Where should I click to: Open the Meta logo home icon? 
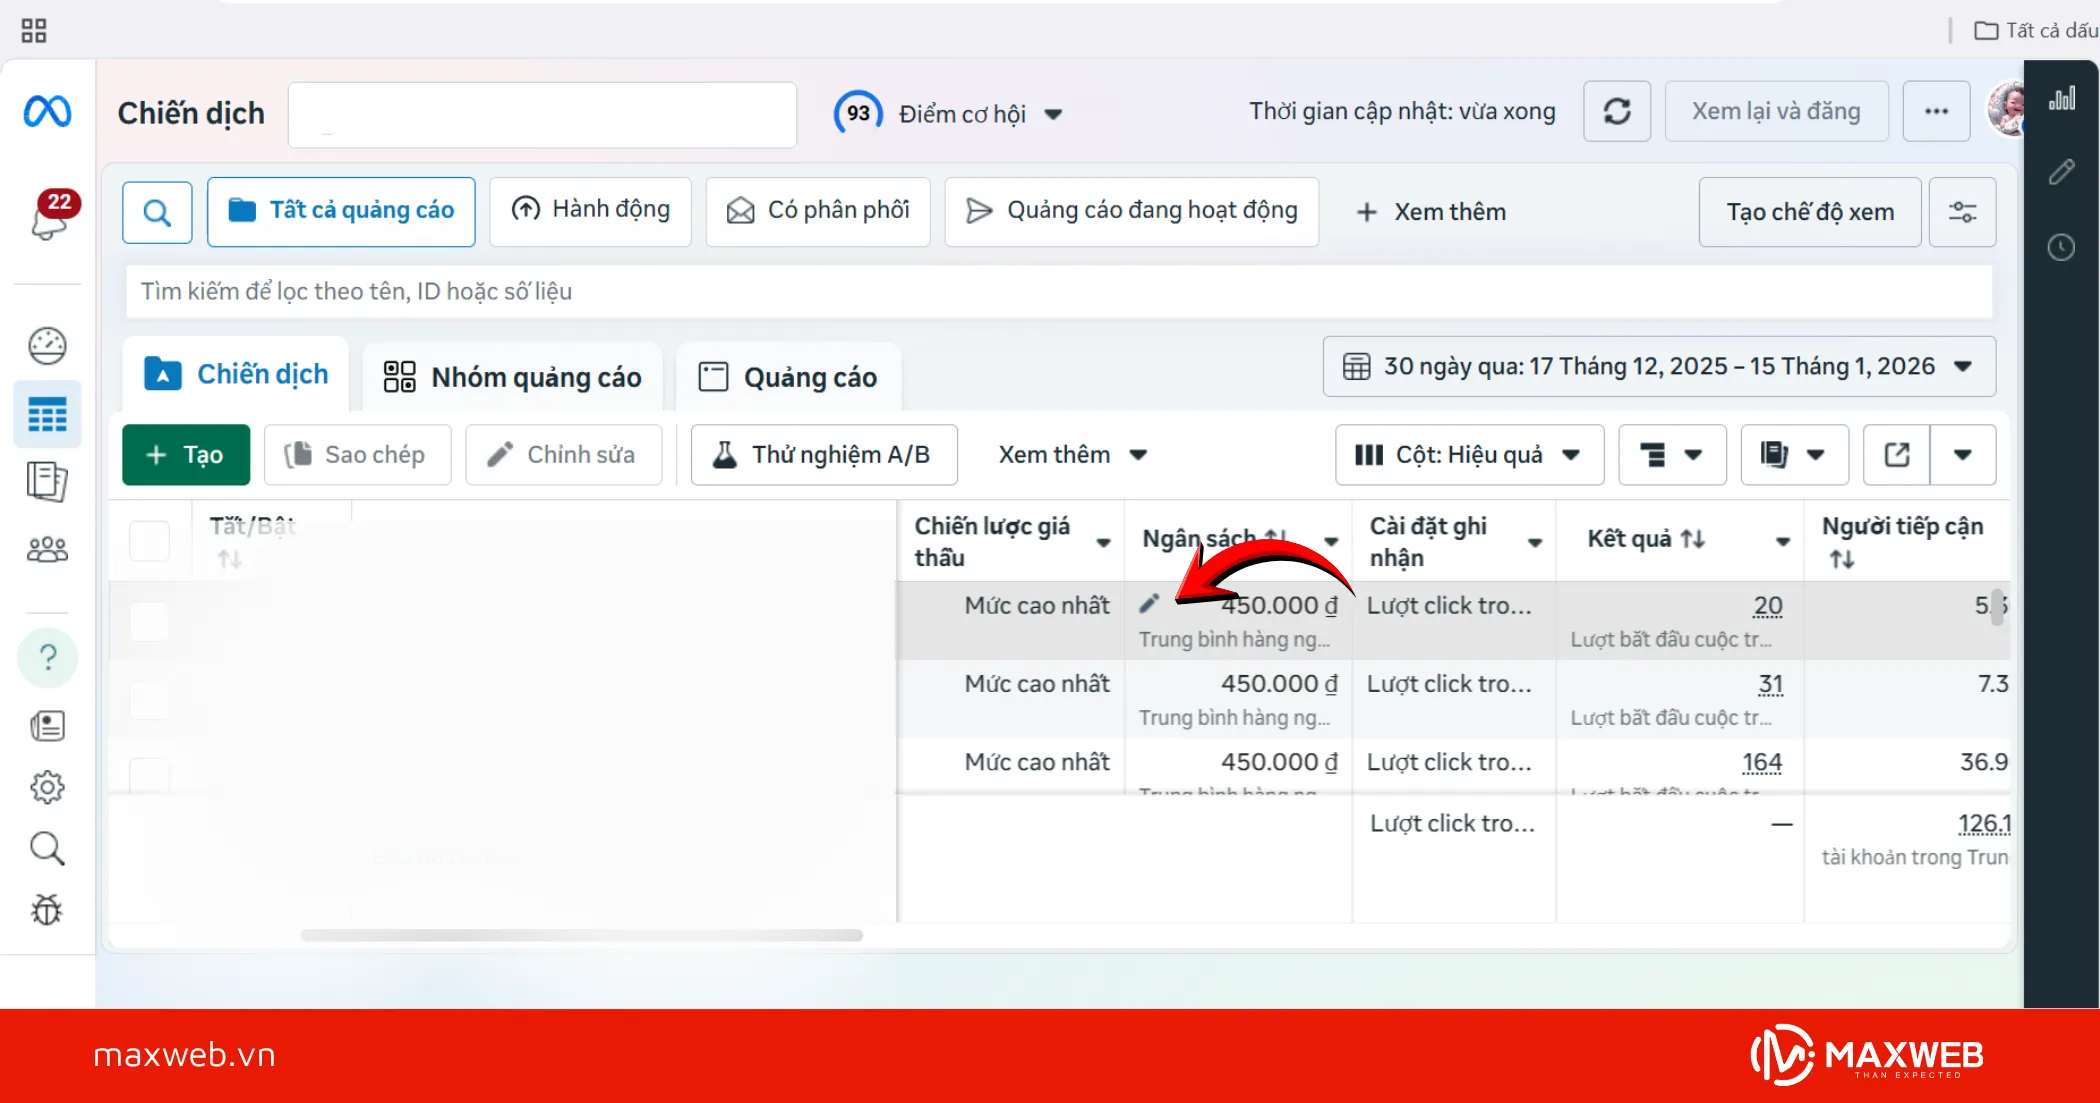tap(47, 111)
